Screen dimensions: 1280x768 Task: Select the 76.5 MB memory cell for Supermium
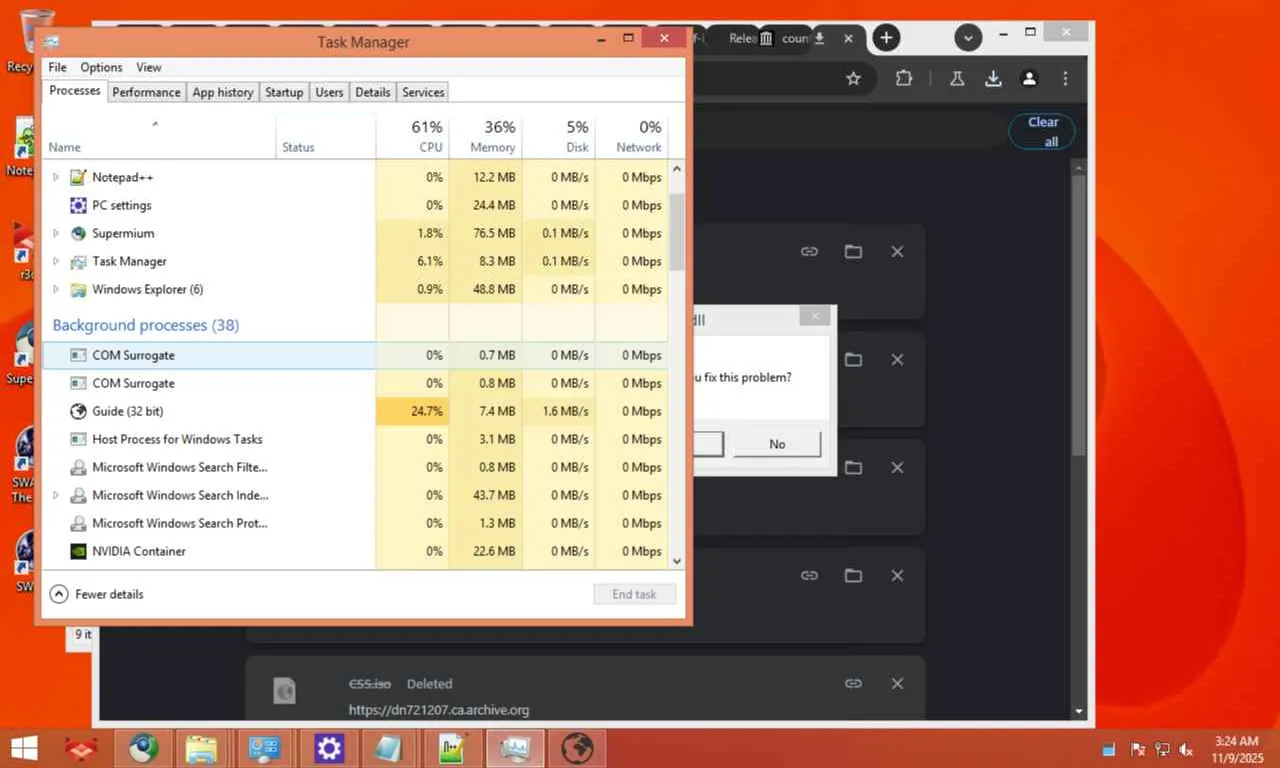point(485,233)
